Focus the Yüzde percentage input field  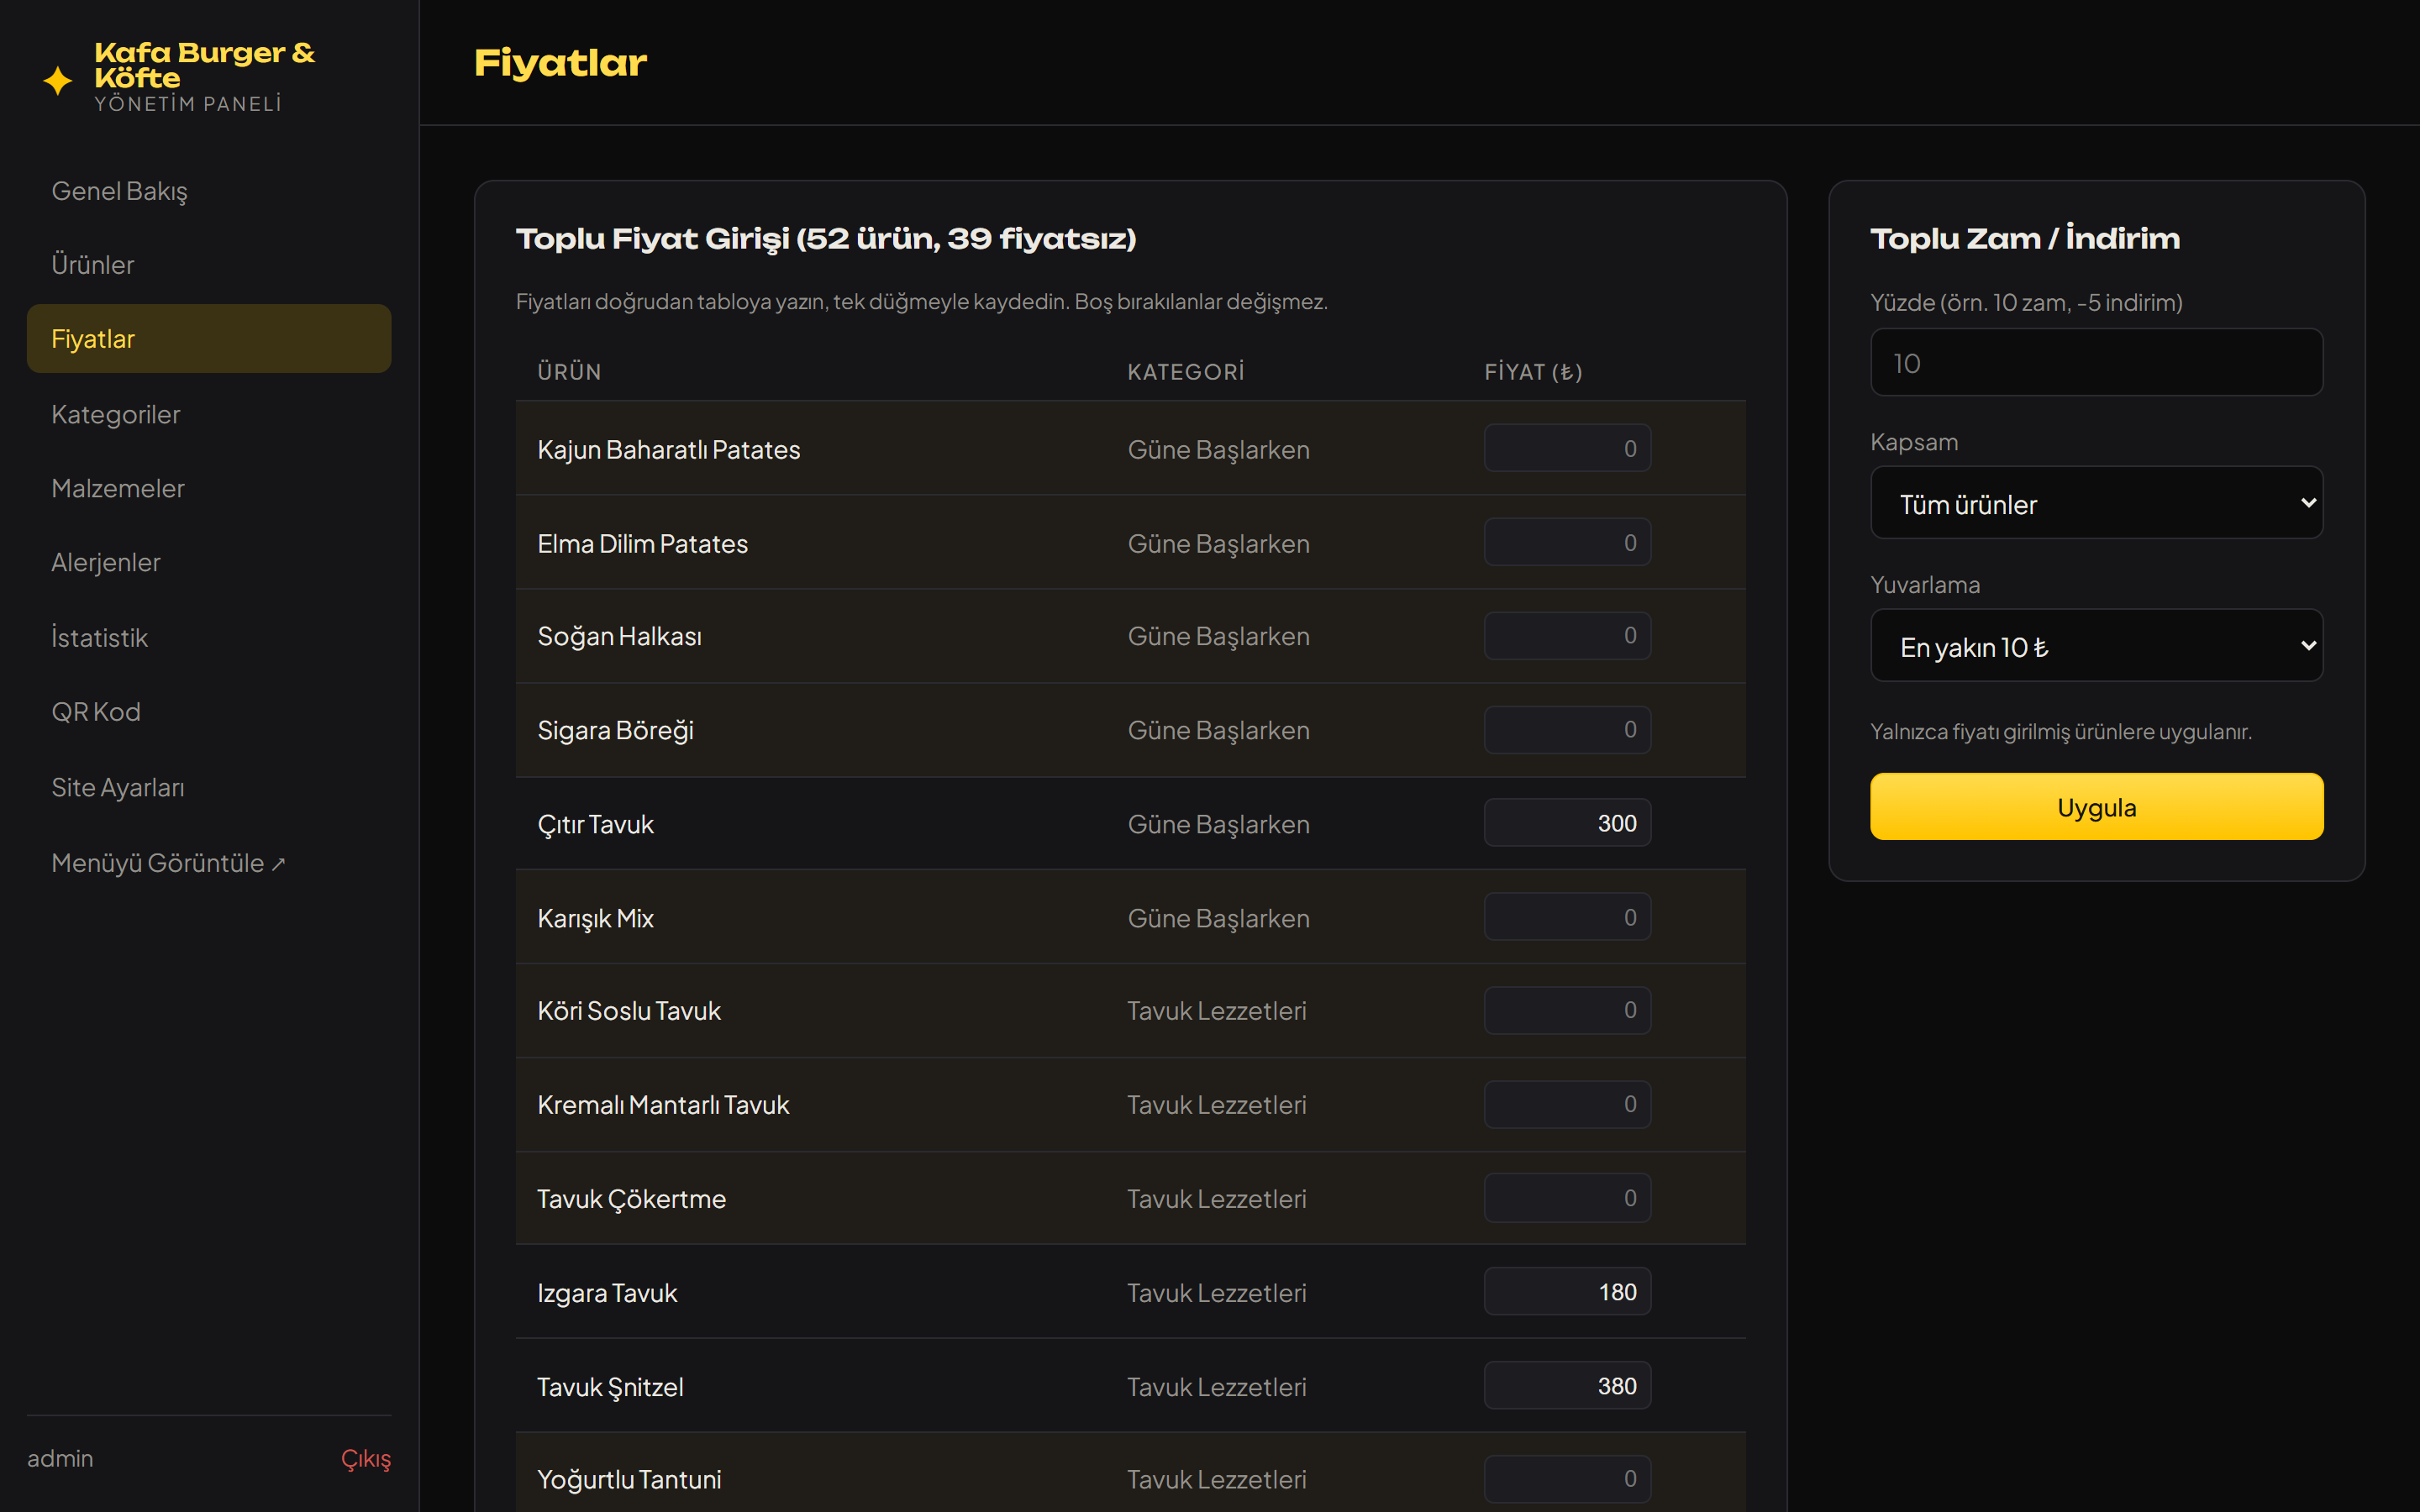click(2096, 362)
